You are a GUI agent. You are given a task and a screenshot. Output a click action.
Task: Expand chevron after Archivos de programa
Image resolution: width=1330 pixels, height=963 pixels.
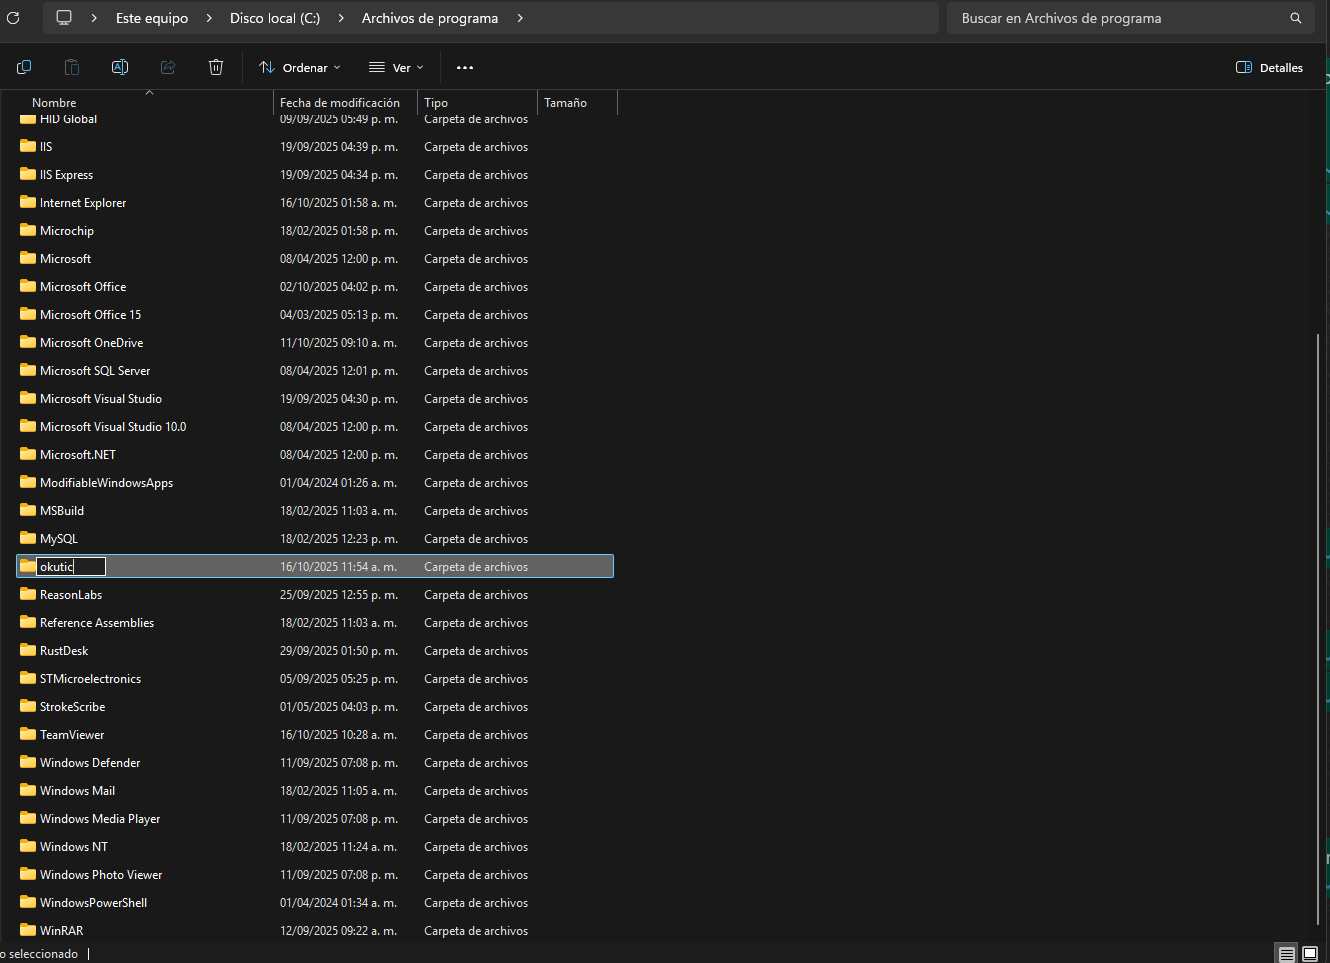tap(520, 18)
